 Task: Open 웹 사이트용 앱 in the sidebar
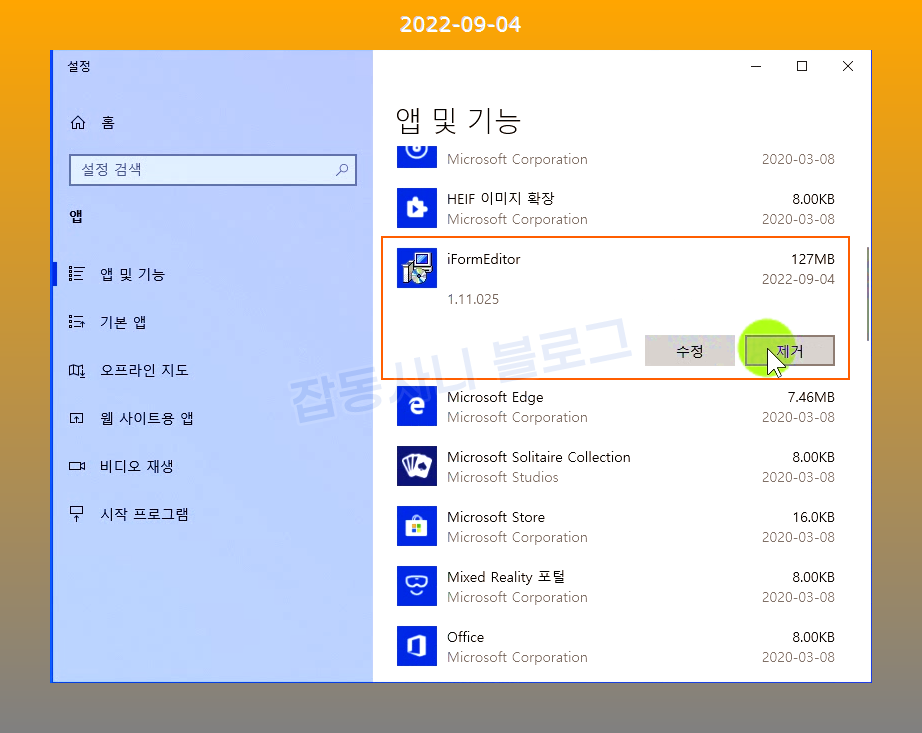click(x=146, y=418)
